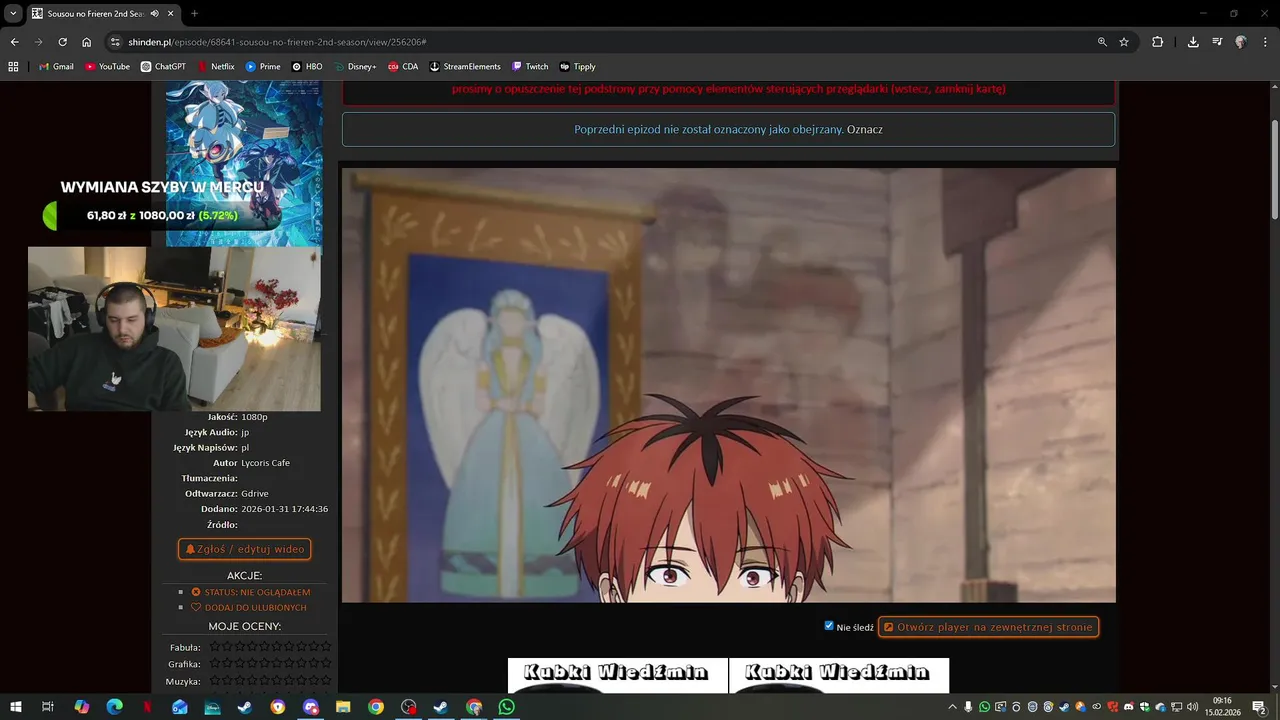Click the Gdrive player value

coord(255,494)
